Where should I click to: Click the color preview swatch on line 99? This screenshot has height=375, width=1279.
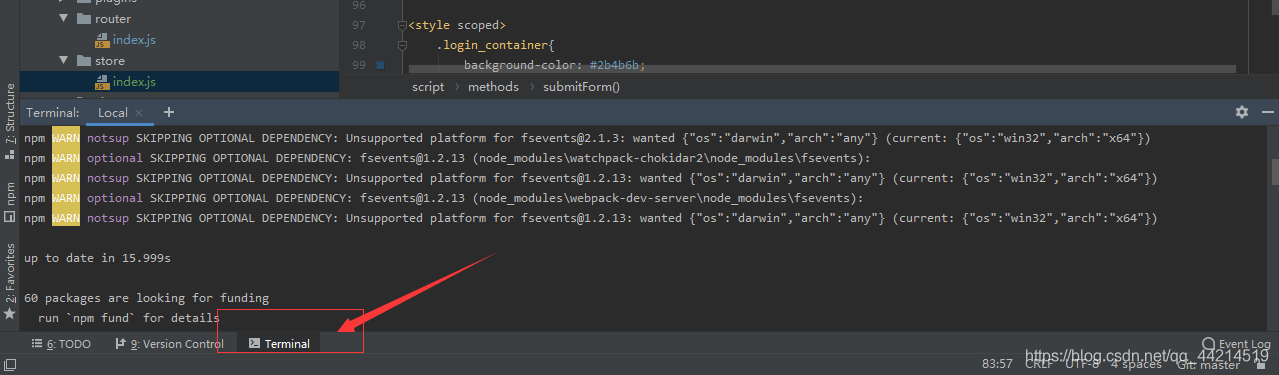coord(379,66)
